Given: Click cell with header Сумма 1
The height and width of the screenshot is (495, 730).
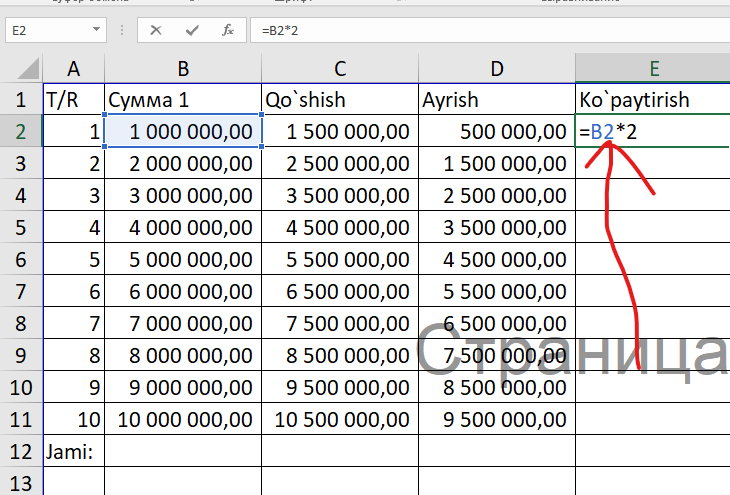Looking at the screenshot, I should point(183,100).
